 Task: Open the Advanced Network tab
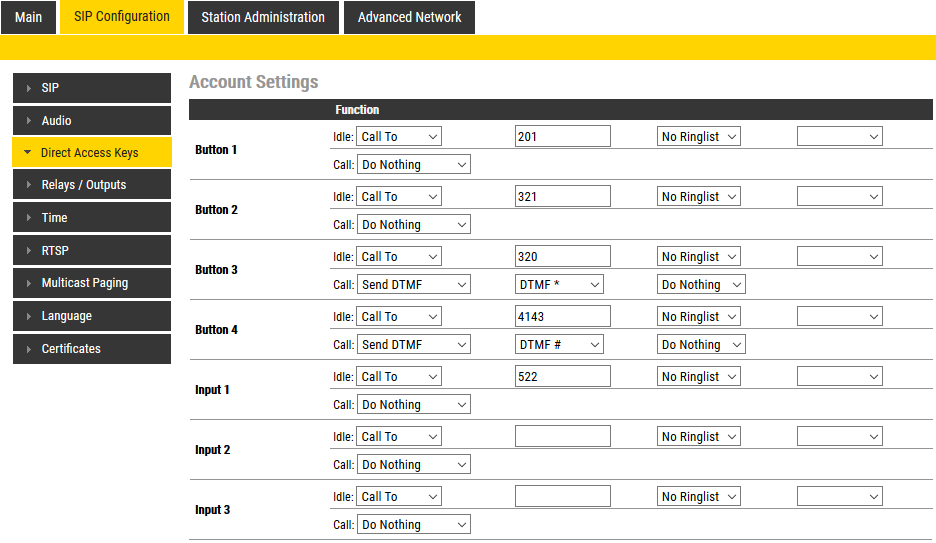(x=409, y=17)
